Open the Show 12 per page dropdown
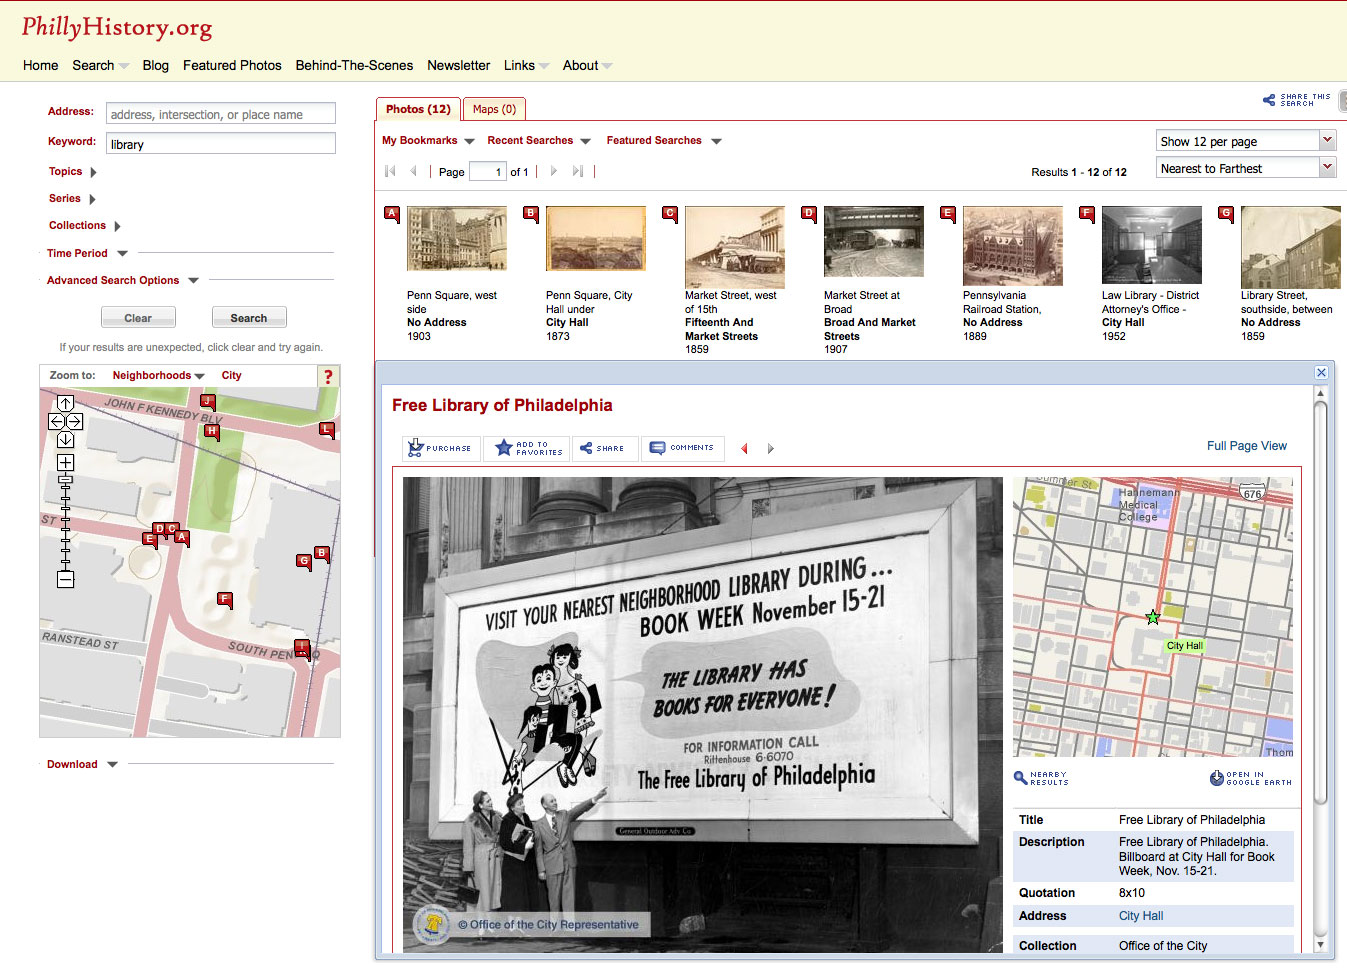This screenshot has height=973, width=1347. [1246, 141]
